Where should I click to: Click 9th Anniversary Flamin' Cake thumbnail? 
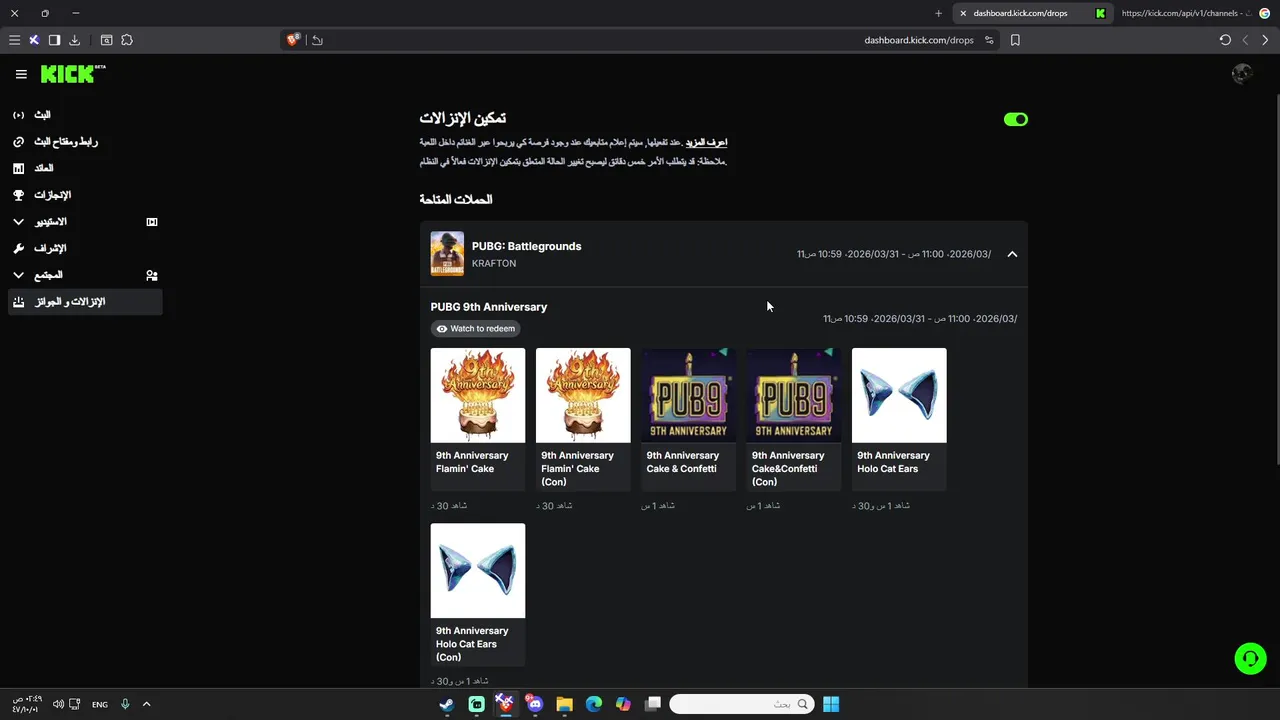point(478,395)
